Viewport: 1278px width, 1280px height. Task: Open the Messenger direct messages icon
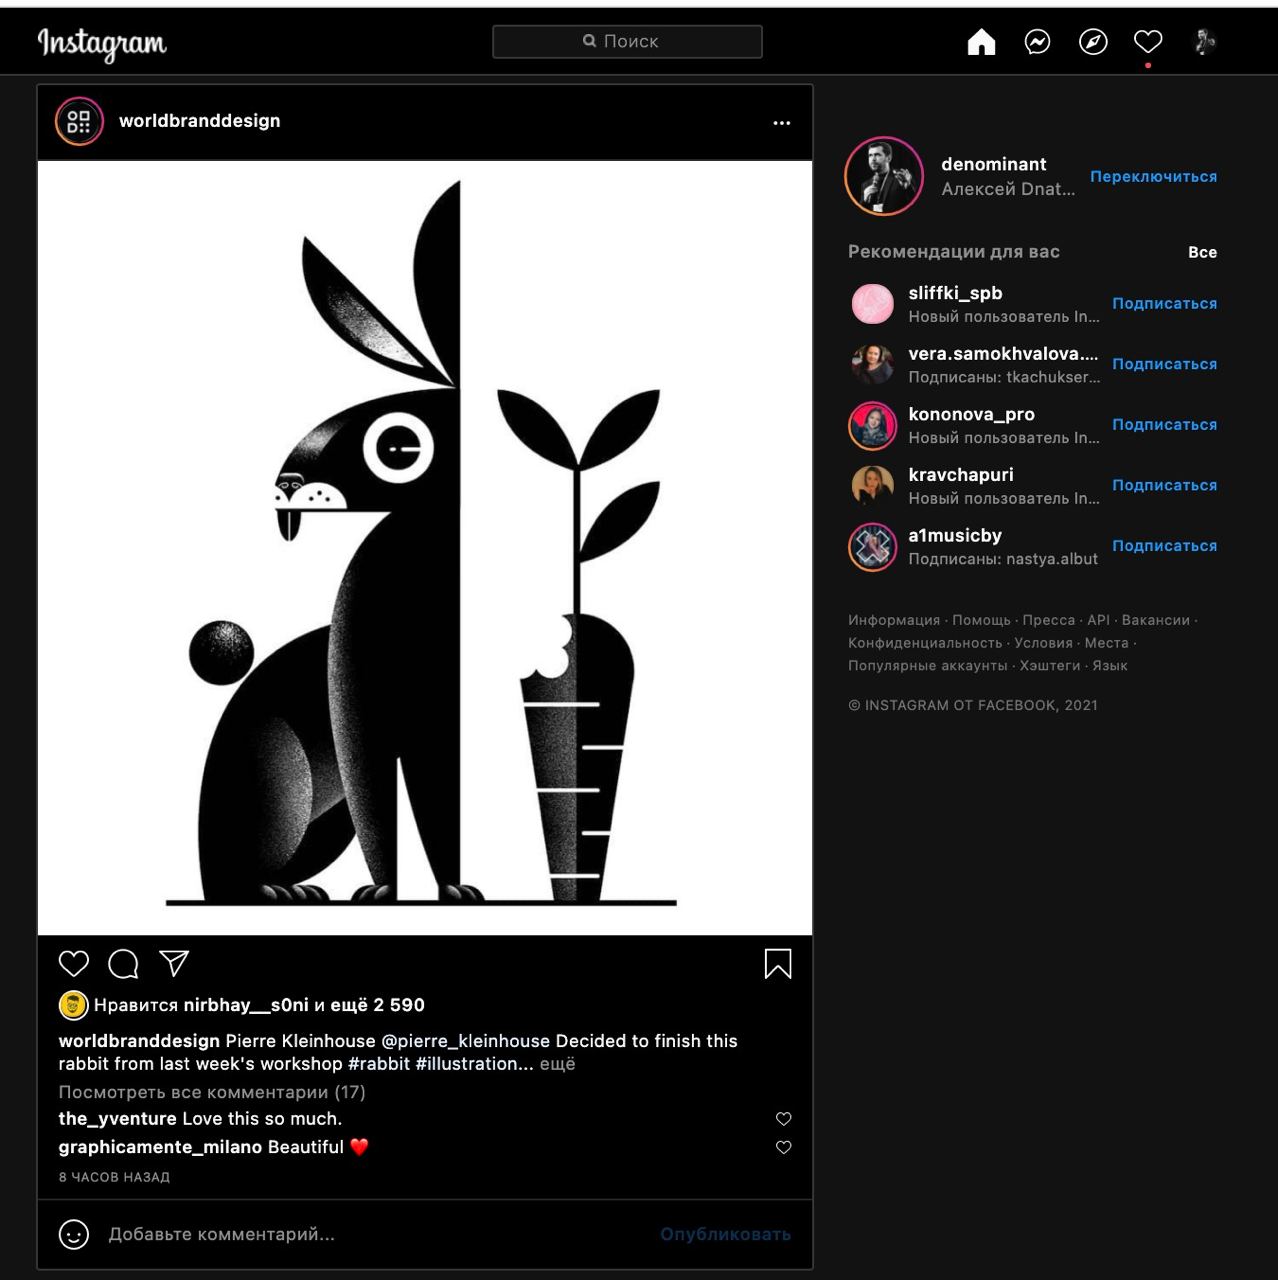coord(1037,42)
